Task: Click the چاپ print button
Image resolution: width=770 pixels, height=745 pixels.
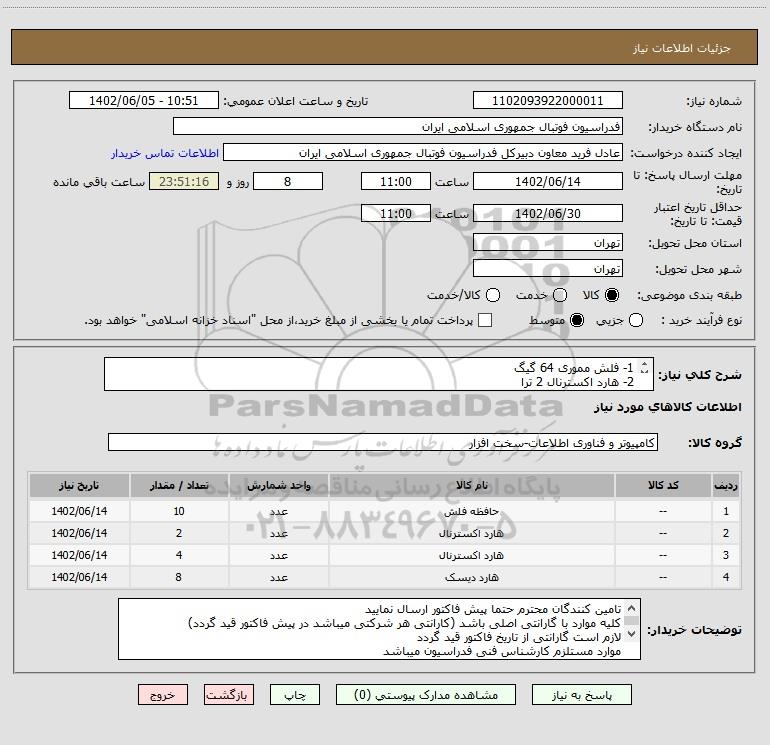Action: [295, 695]
